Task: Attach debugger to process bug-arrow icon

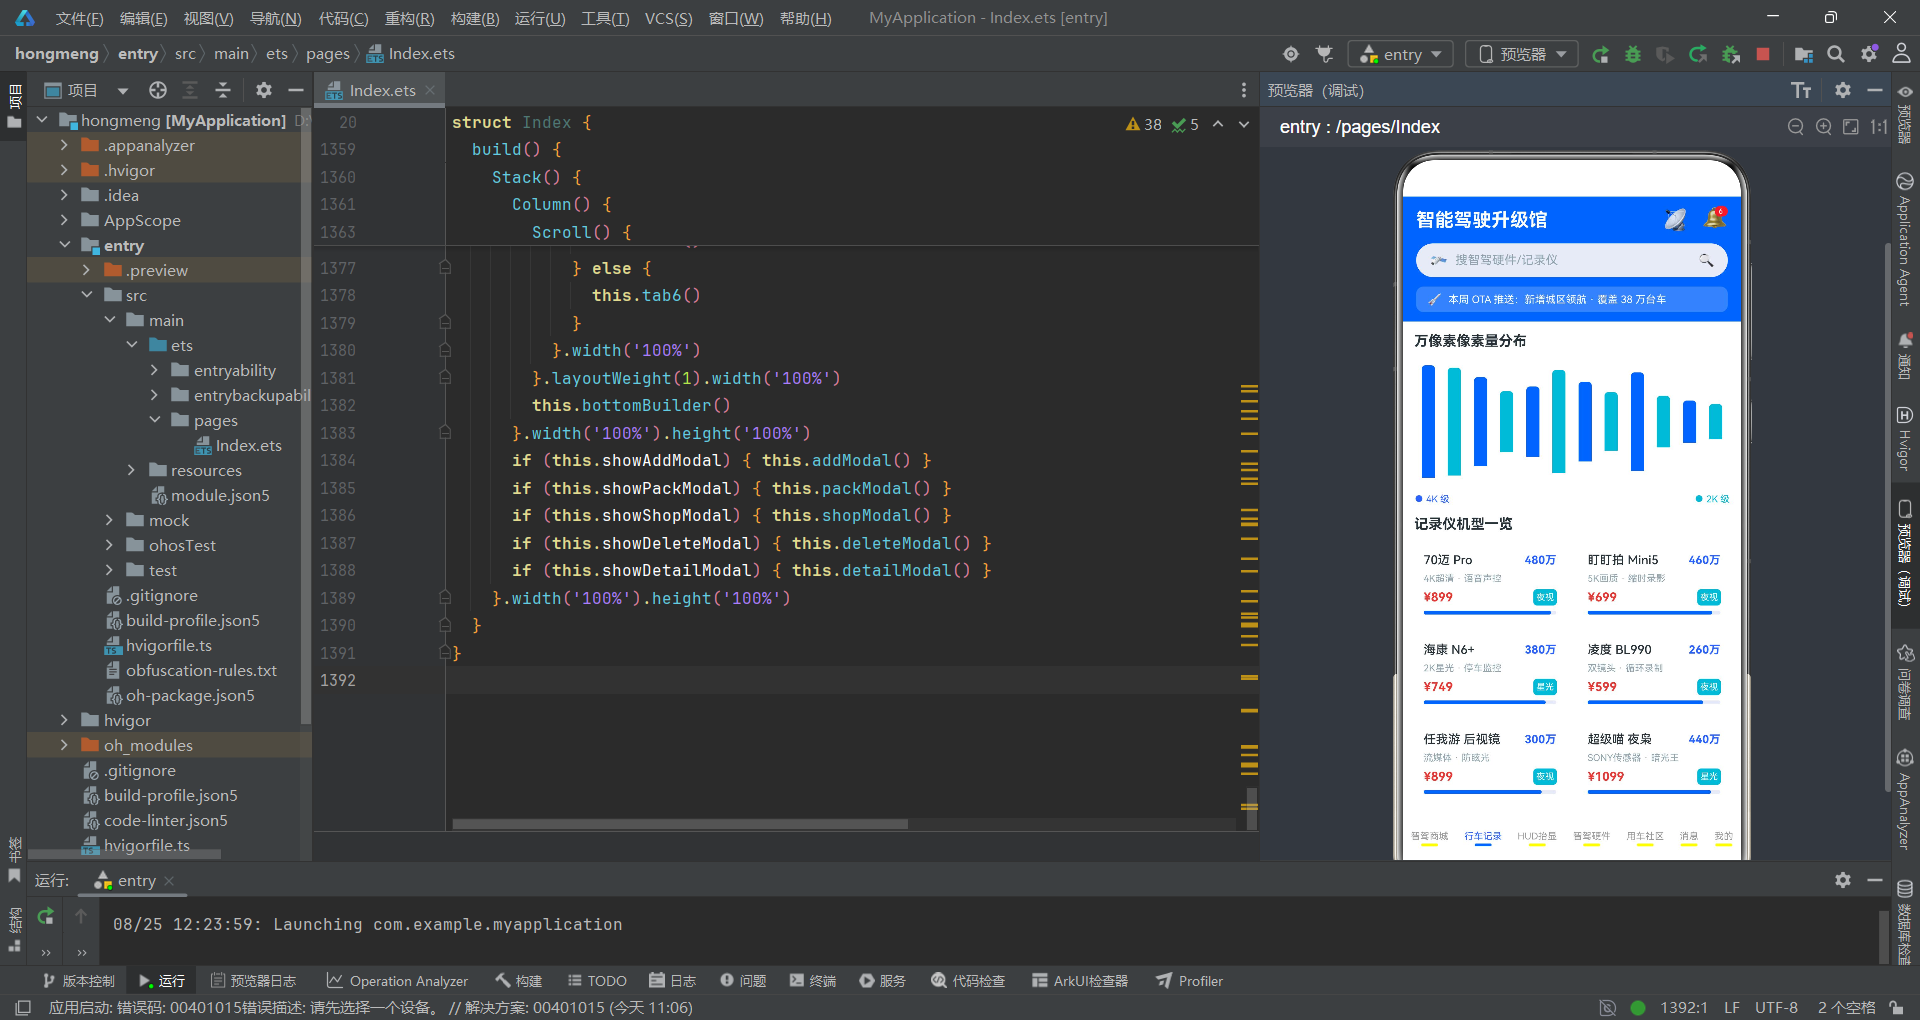Action: click(1731, 54)
